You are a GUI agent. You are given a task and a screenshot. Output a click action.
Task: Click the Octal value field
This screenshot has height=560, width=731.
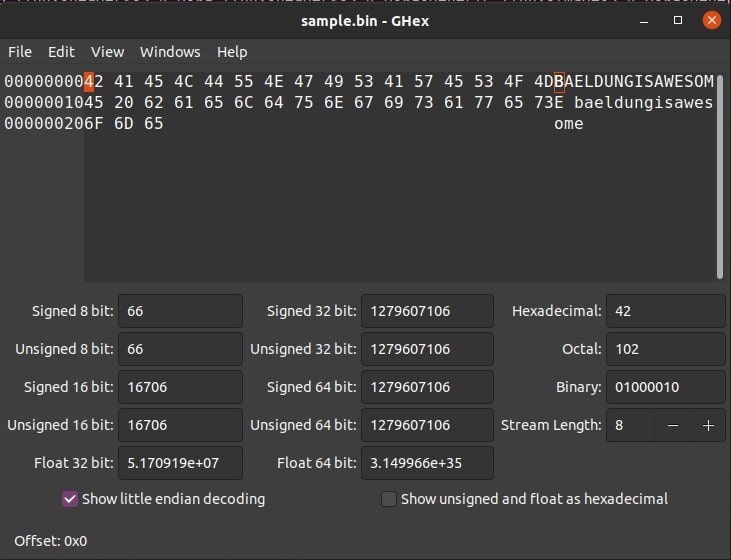(x=665, y=349)
